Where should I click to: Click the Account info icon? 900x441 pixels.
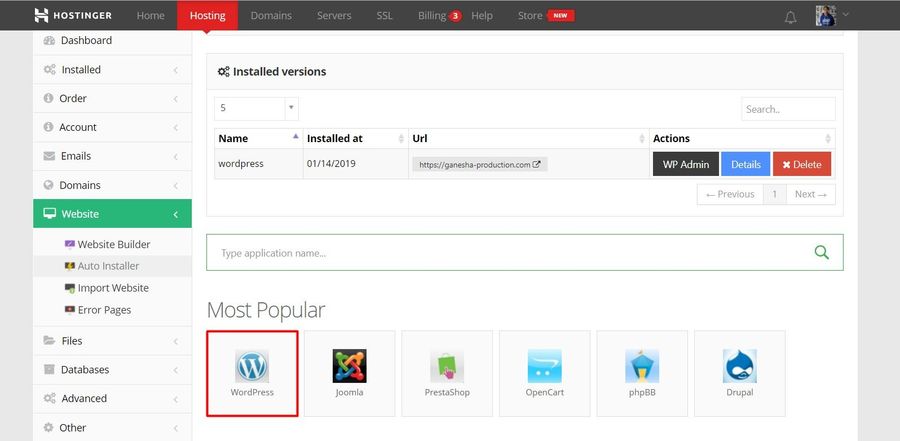point(48,127)
